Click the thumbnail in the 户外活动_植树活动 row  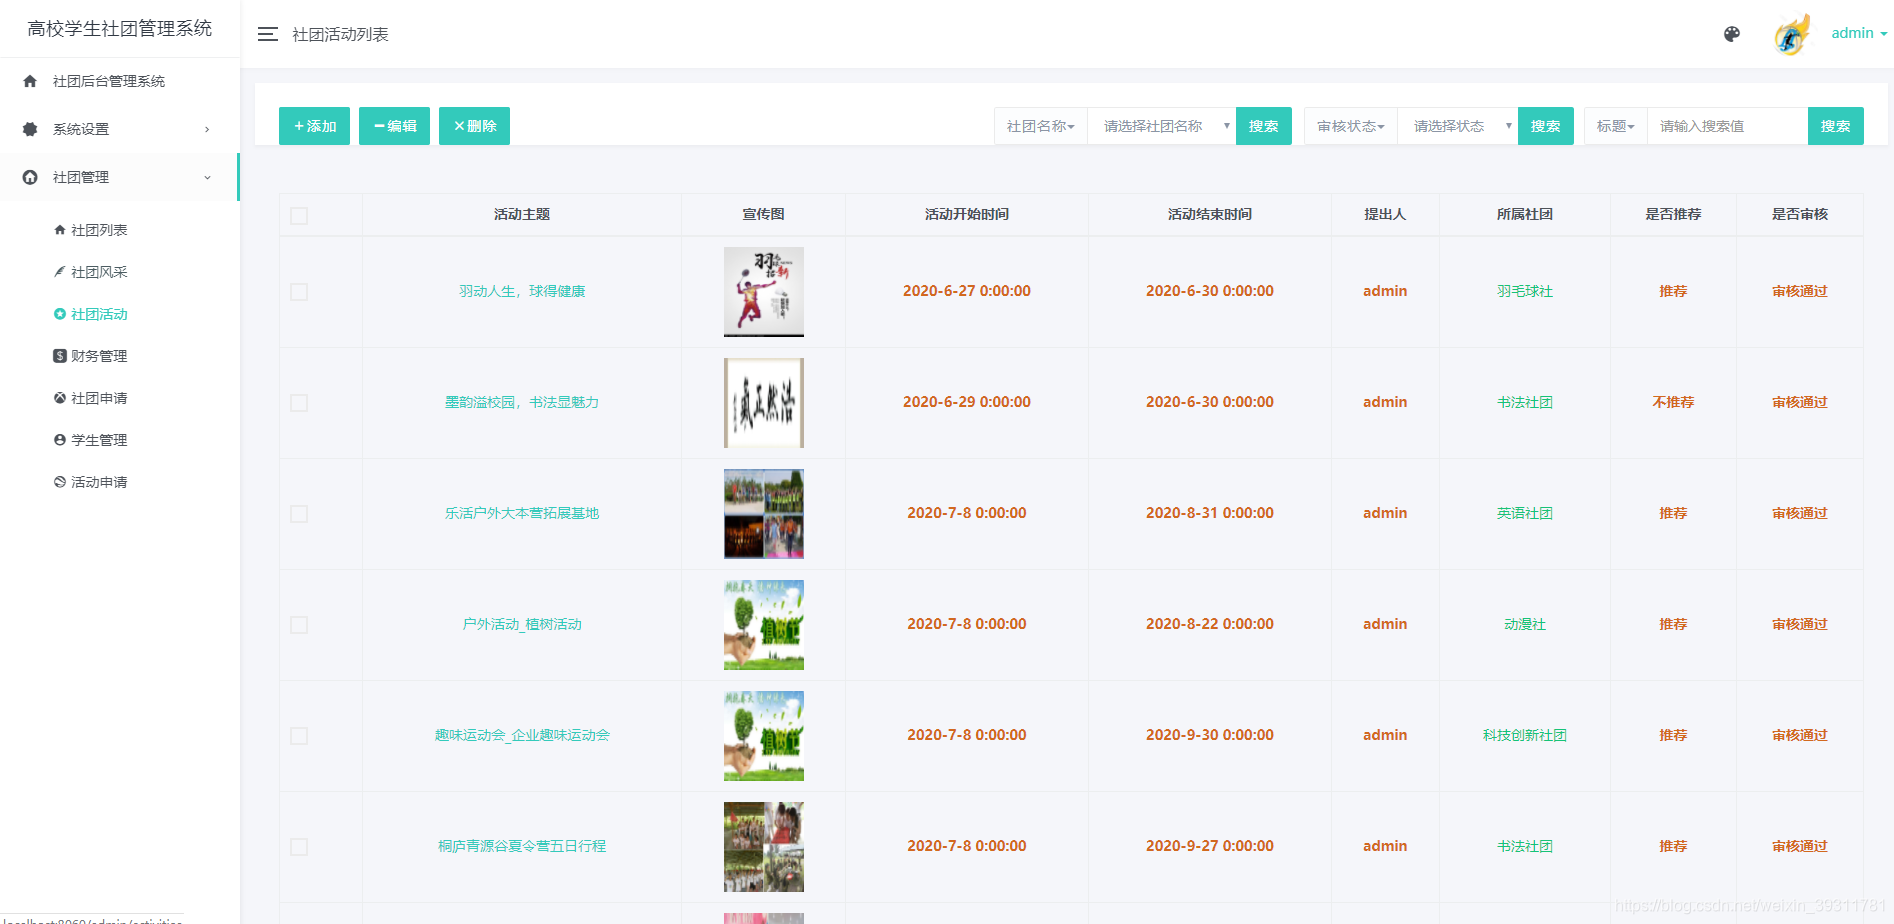(x=764, y=625)
